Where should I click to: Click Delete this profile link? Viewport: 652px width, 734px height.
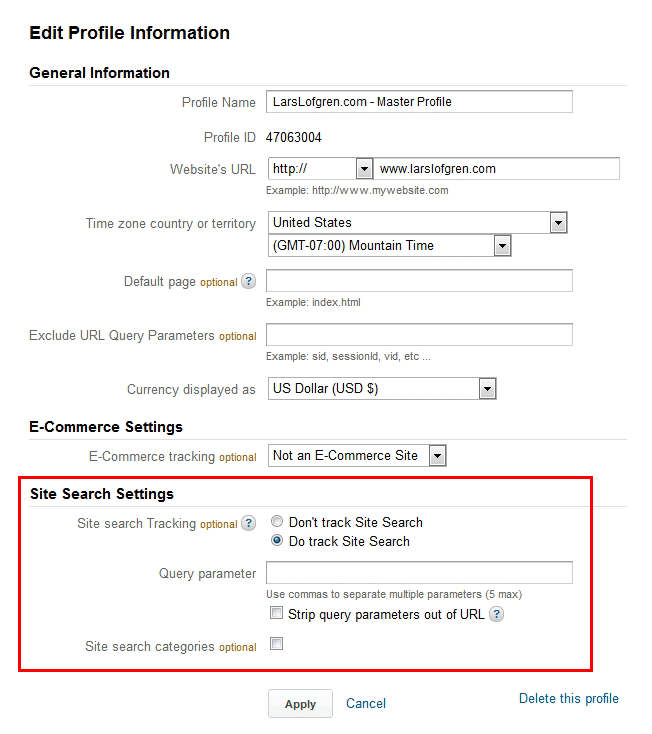[568, 699]
